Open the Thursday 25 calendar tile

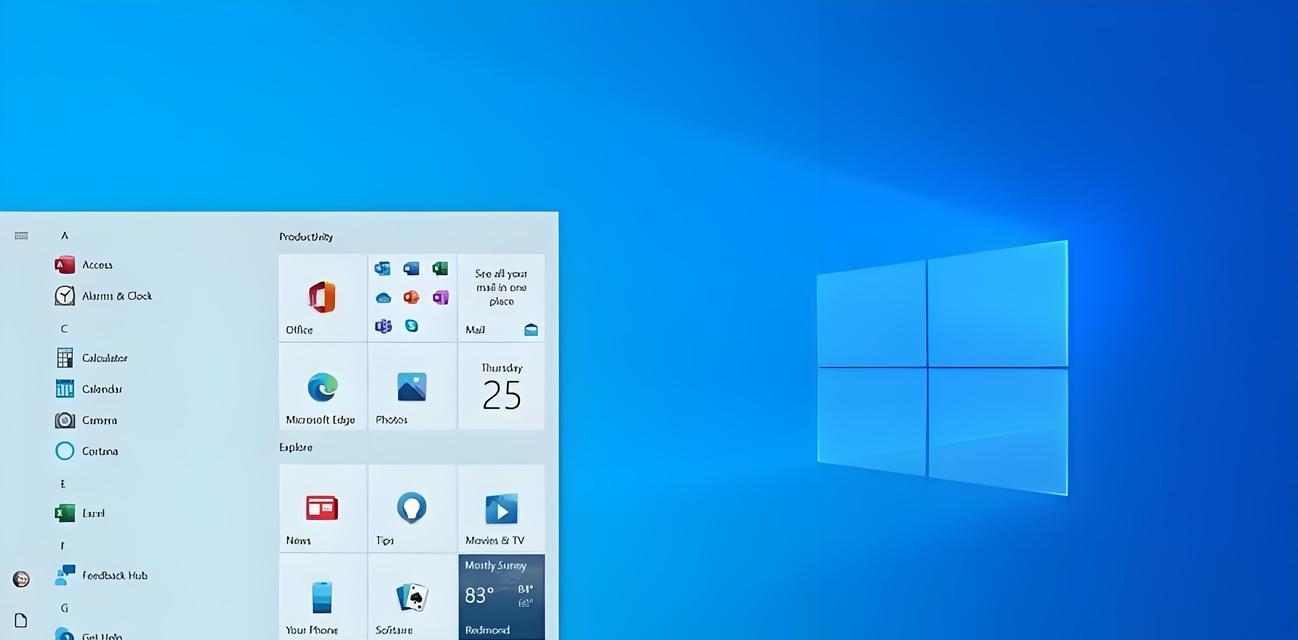[x=502, y=387]
